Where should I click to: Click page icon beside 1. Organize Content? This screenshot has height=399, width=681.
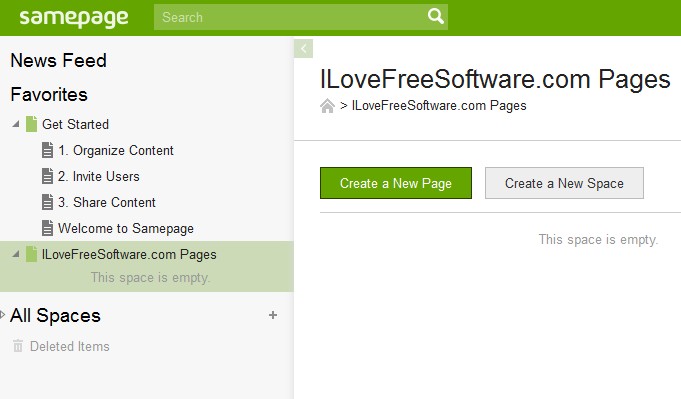tap(47, 150)
